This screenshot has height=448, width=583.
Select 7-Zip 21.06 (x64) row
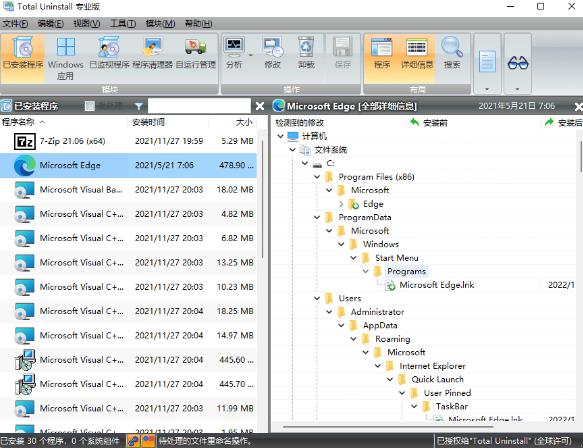[128, 141]
